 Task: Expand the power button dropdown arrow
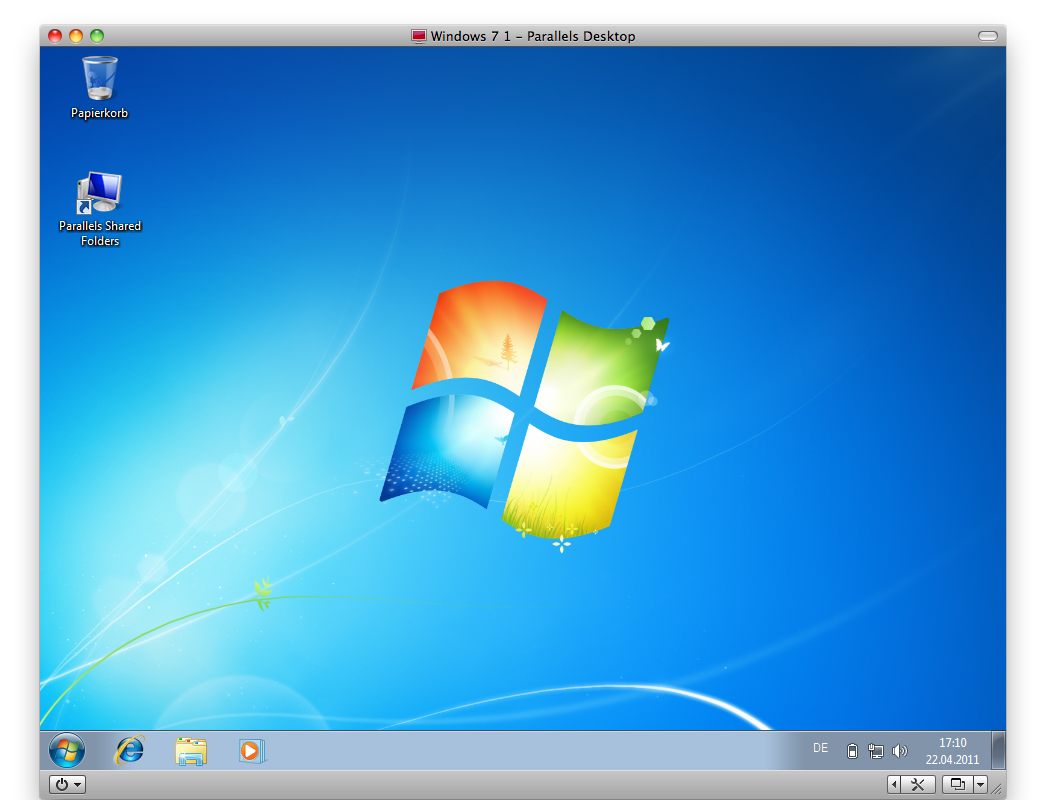[77, 784]
